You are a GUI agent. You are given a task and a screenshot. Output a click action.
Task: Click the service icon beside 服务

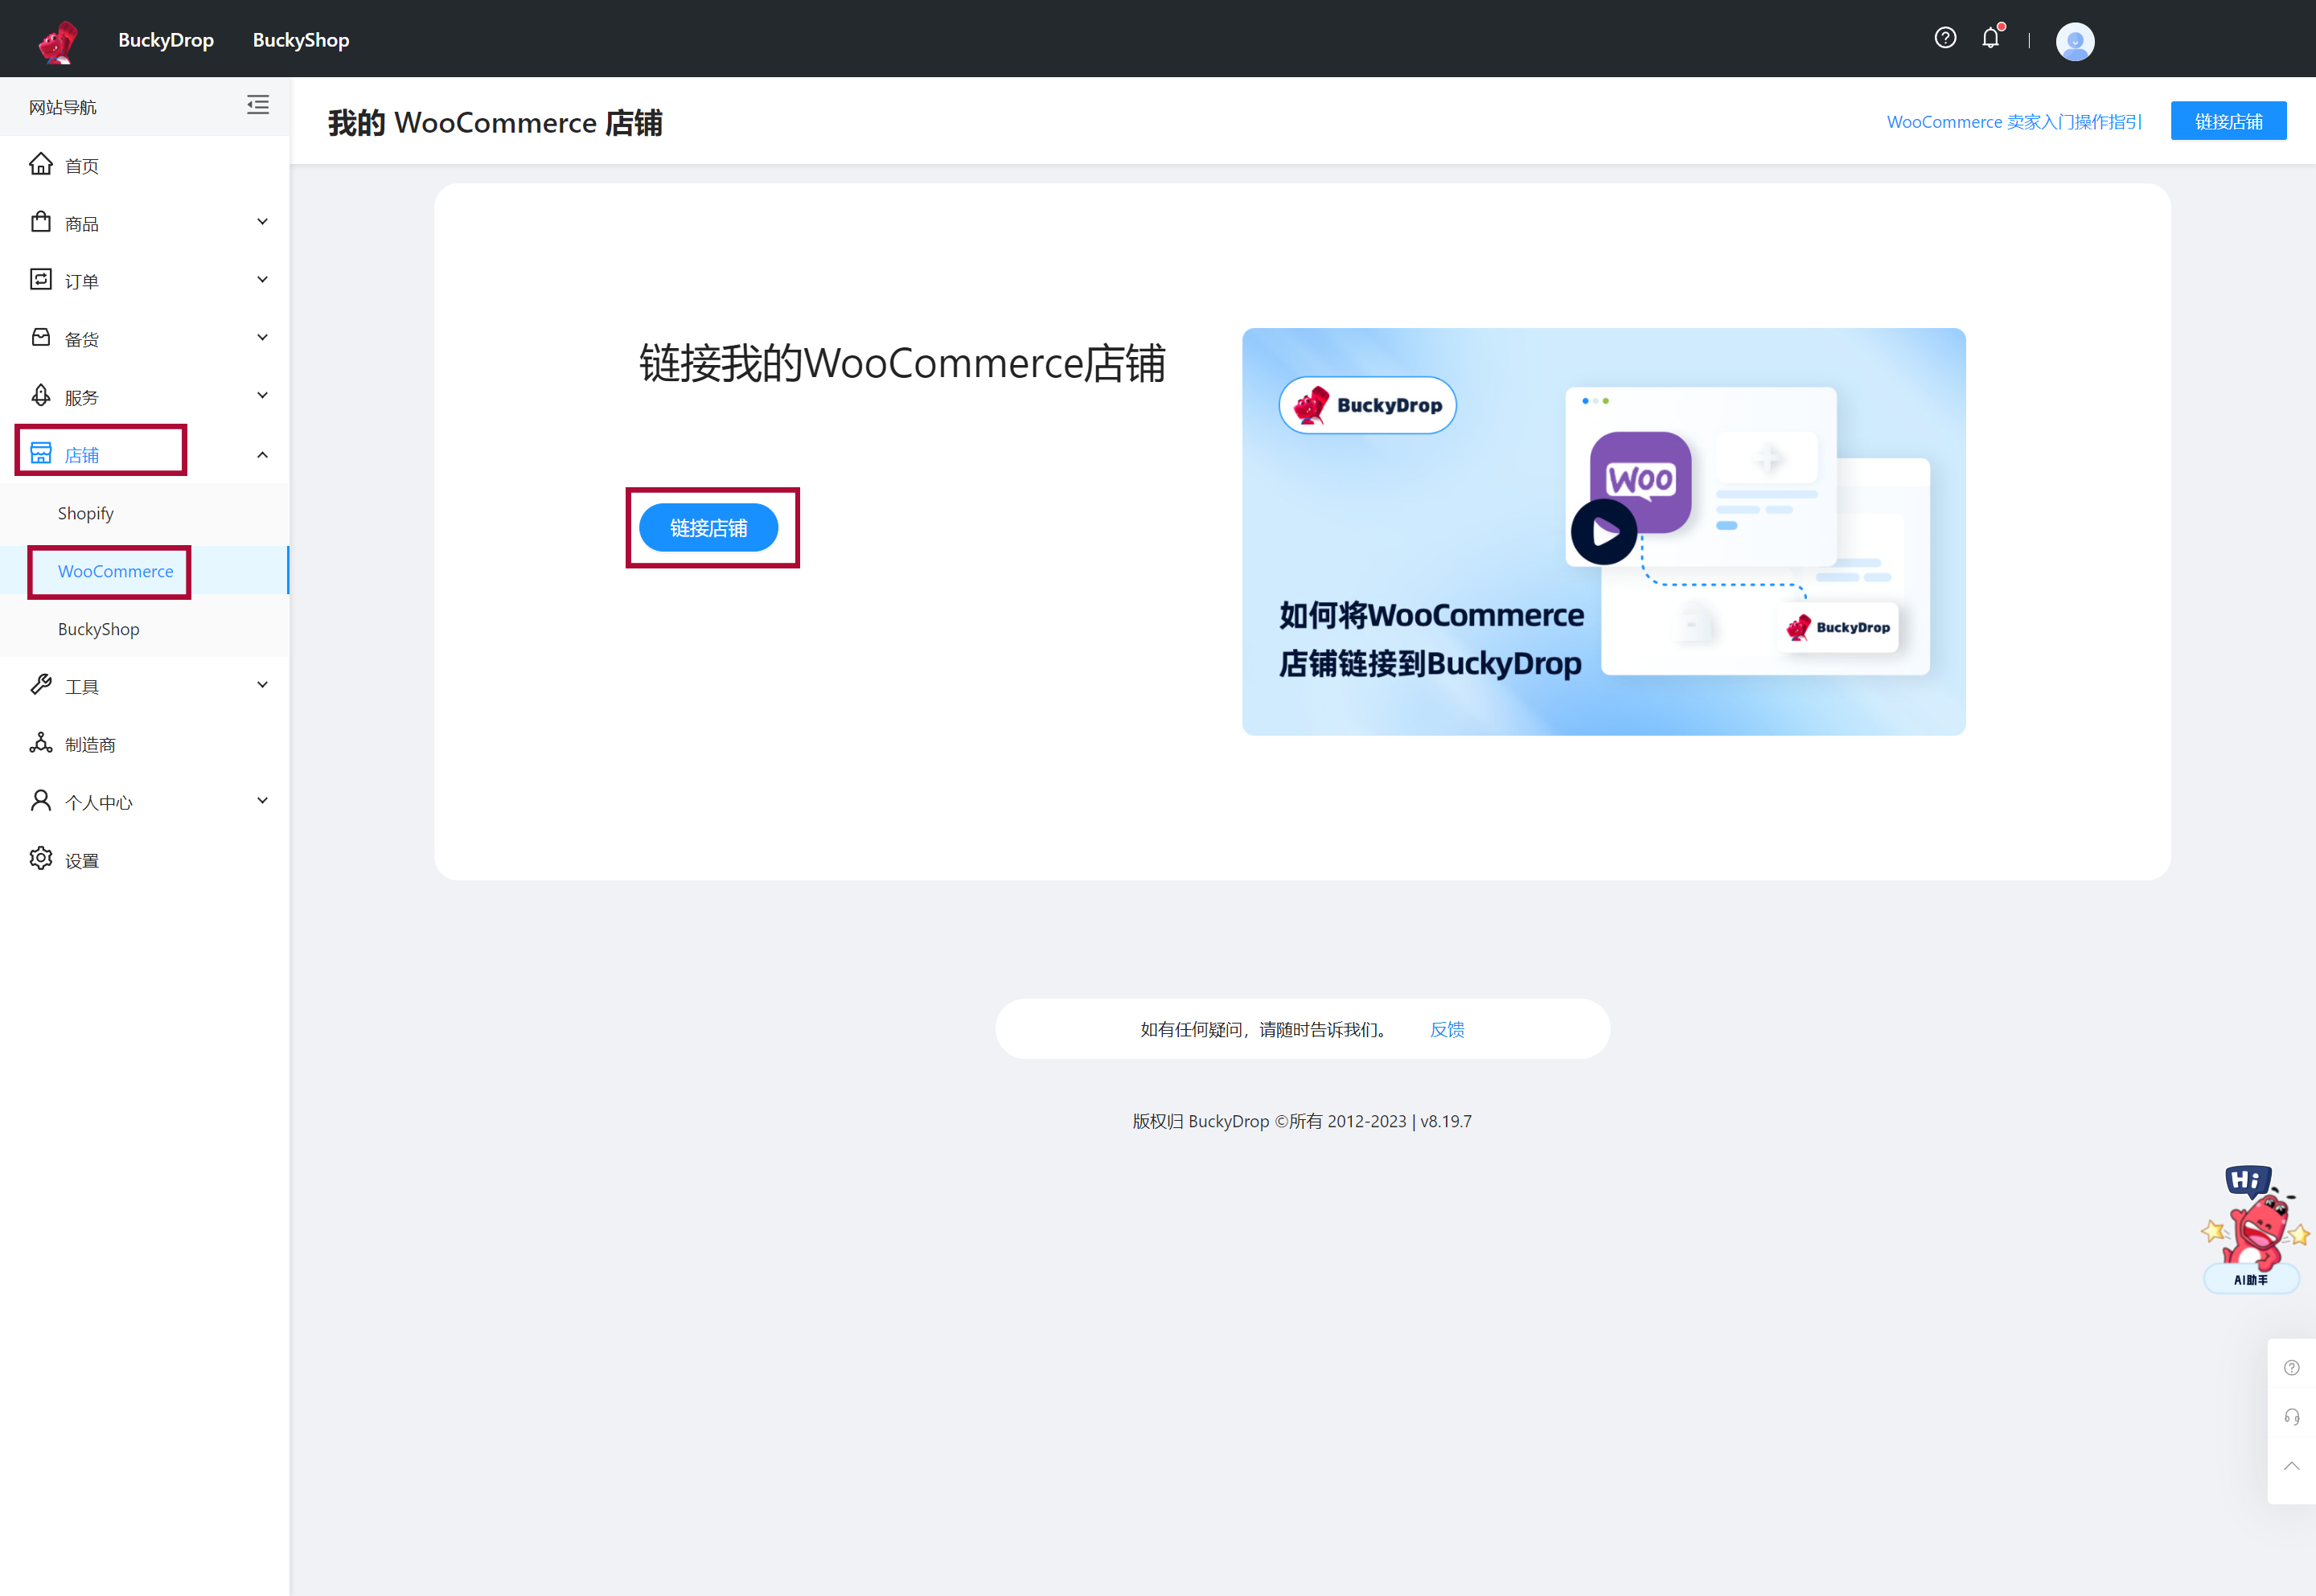coord(41,395)
